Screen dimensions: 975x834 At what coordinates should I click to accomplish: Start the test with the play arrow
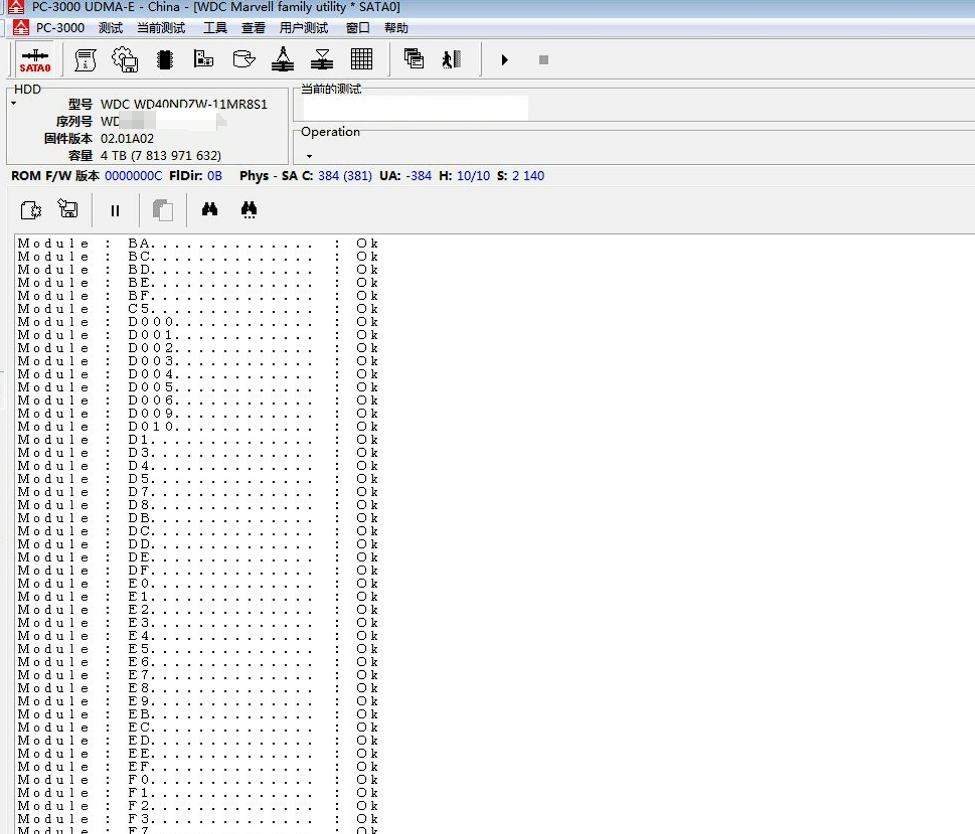tap(505, 60)
